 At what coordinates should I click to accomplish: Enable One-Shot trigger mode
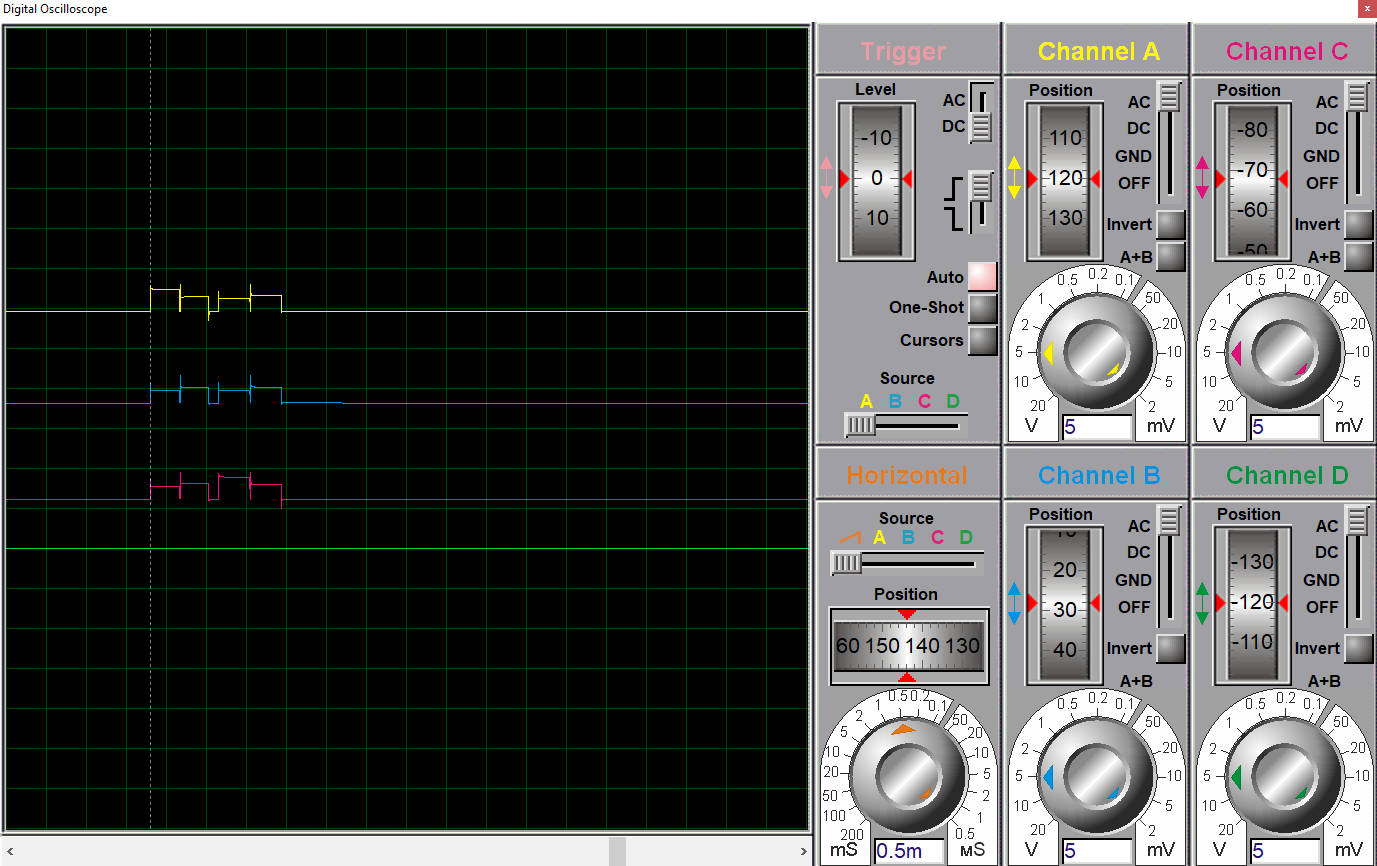point(983,308)
